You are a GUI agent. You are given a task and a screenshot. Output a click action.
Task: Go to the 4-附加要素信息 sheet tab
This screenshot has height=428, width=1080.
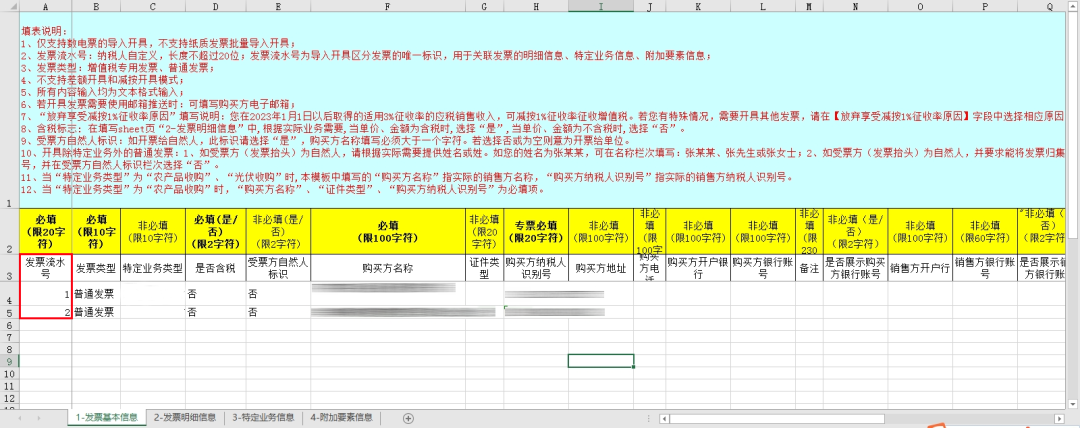click(341, 418)
